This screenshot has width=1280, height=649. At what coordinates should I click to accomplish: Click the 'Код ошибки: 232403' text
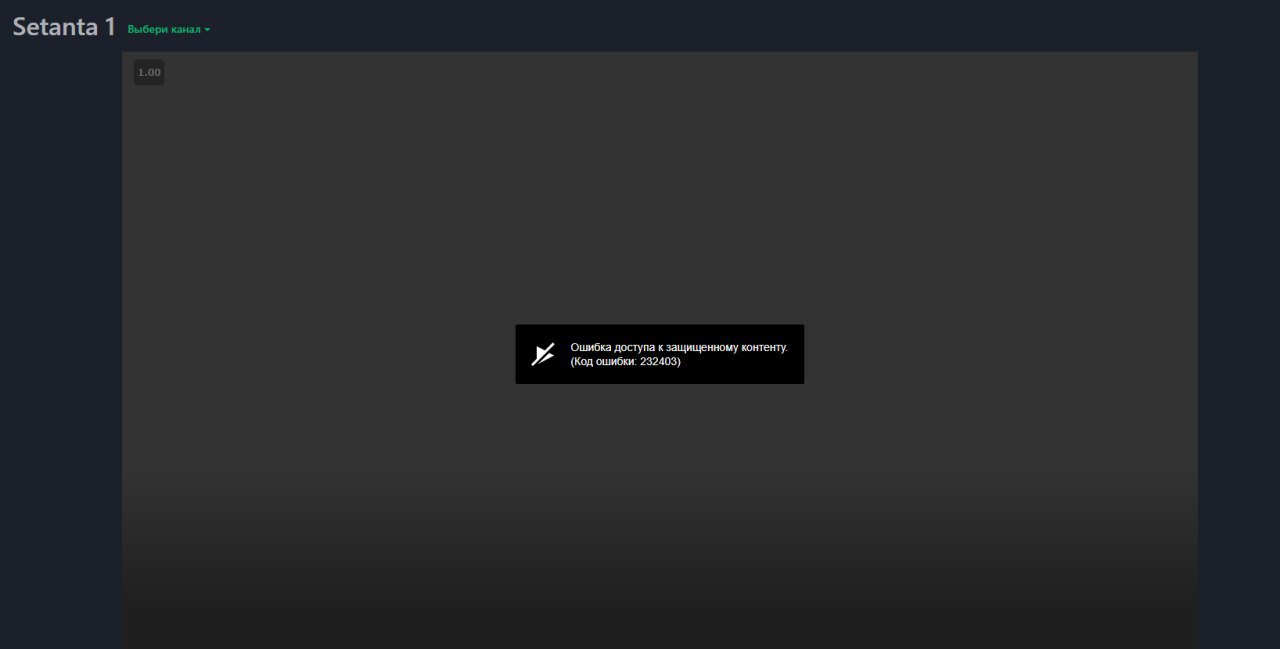[625, 361]
